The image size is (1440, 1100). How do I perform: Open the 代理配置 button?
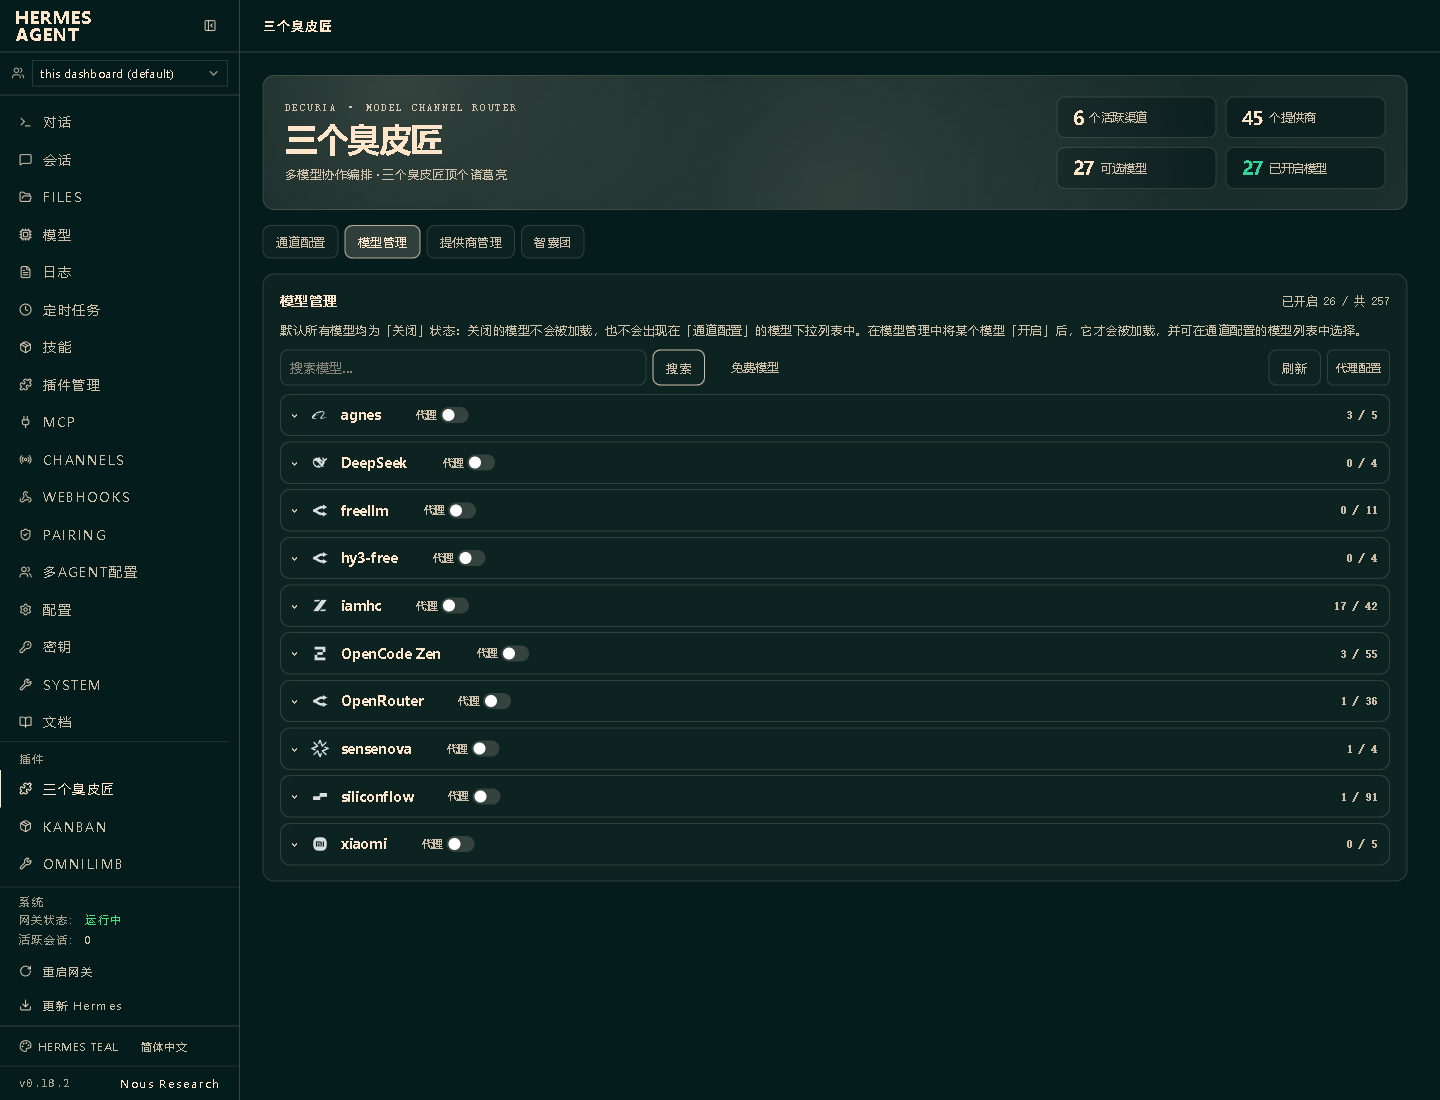point(1358,368)
